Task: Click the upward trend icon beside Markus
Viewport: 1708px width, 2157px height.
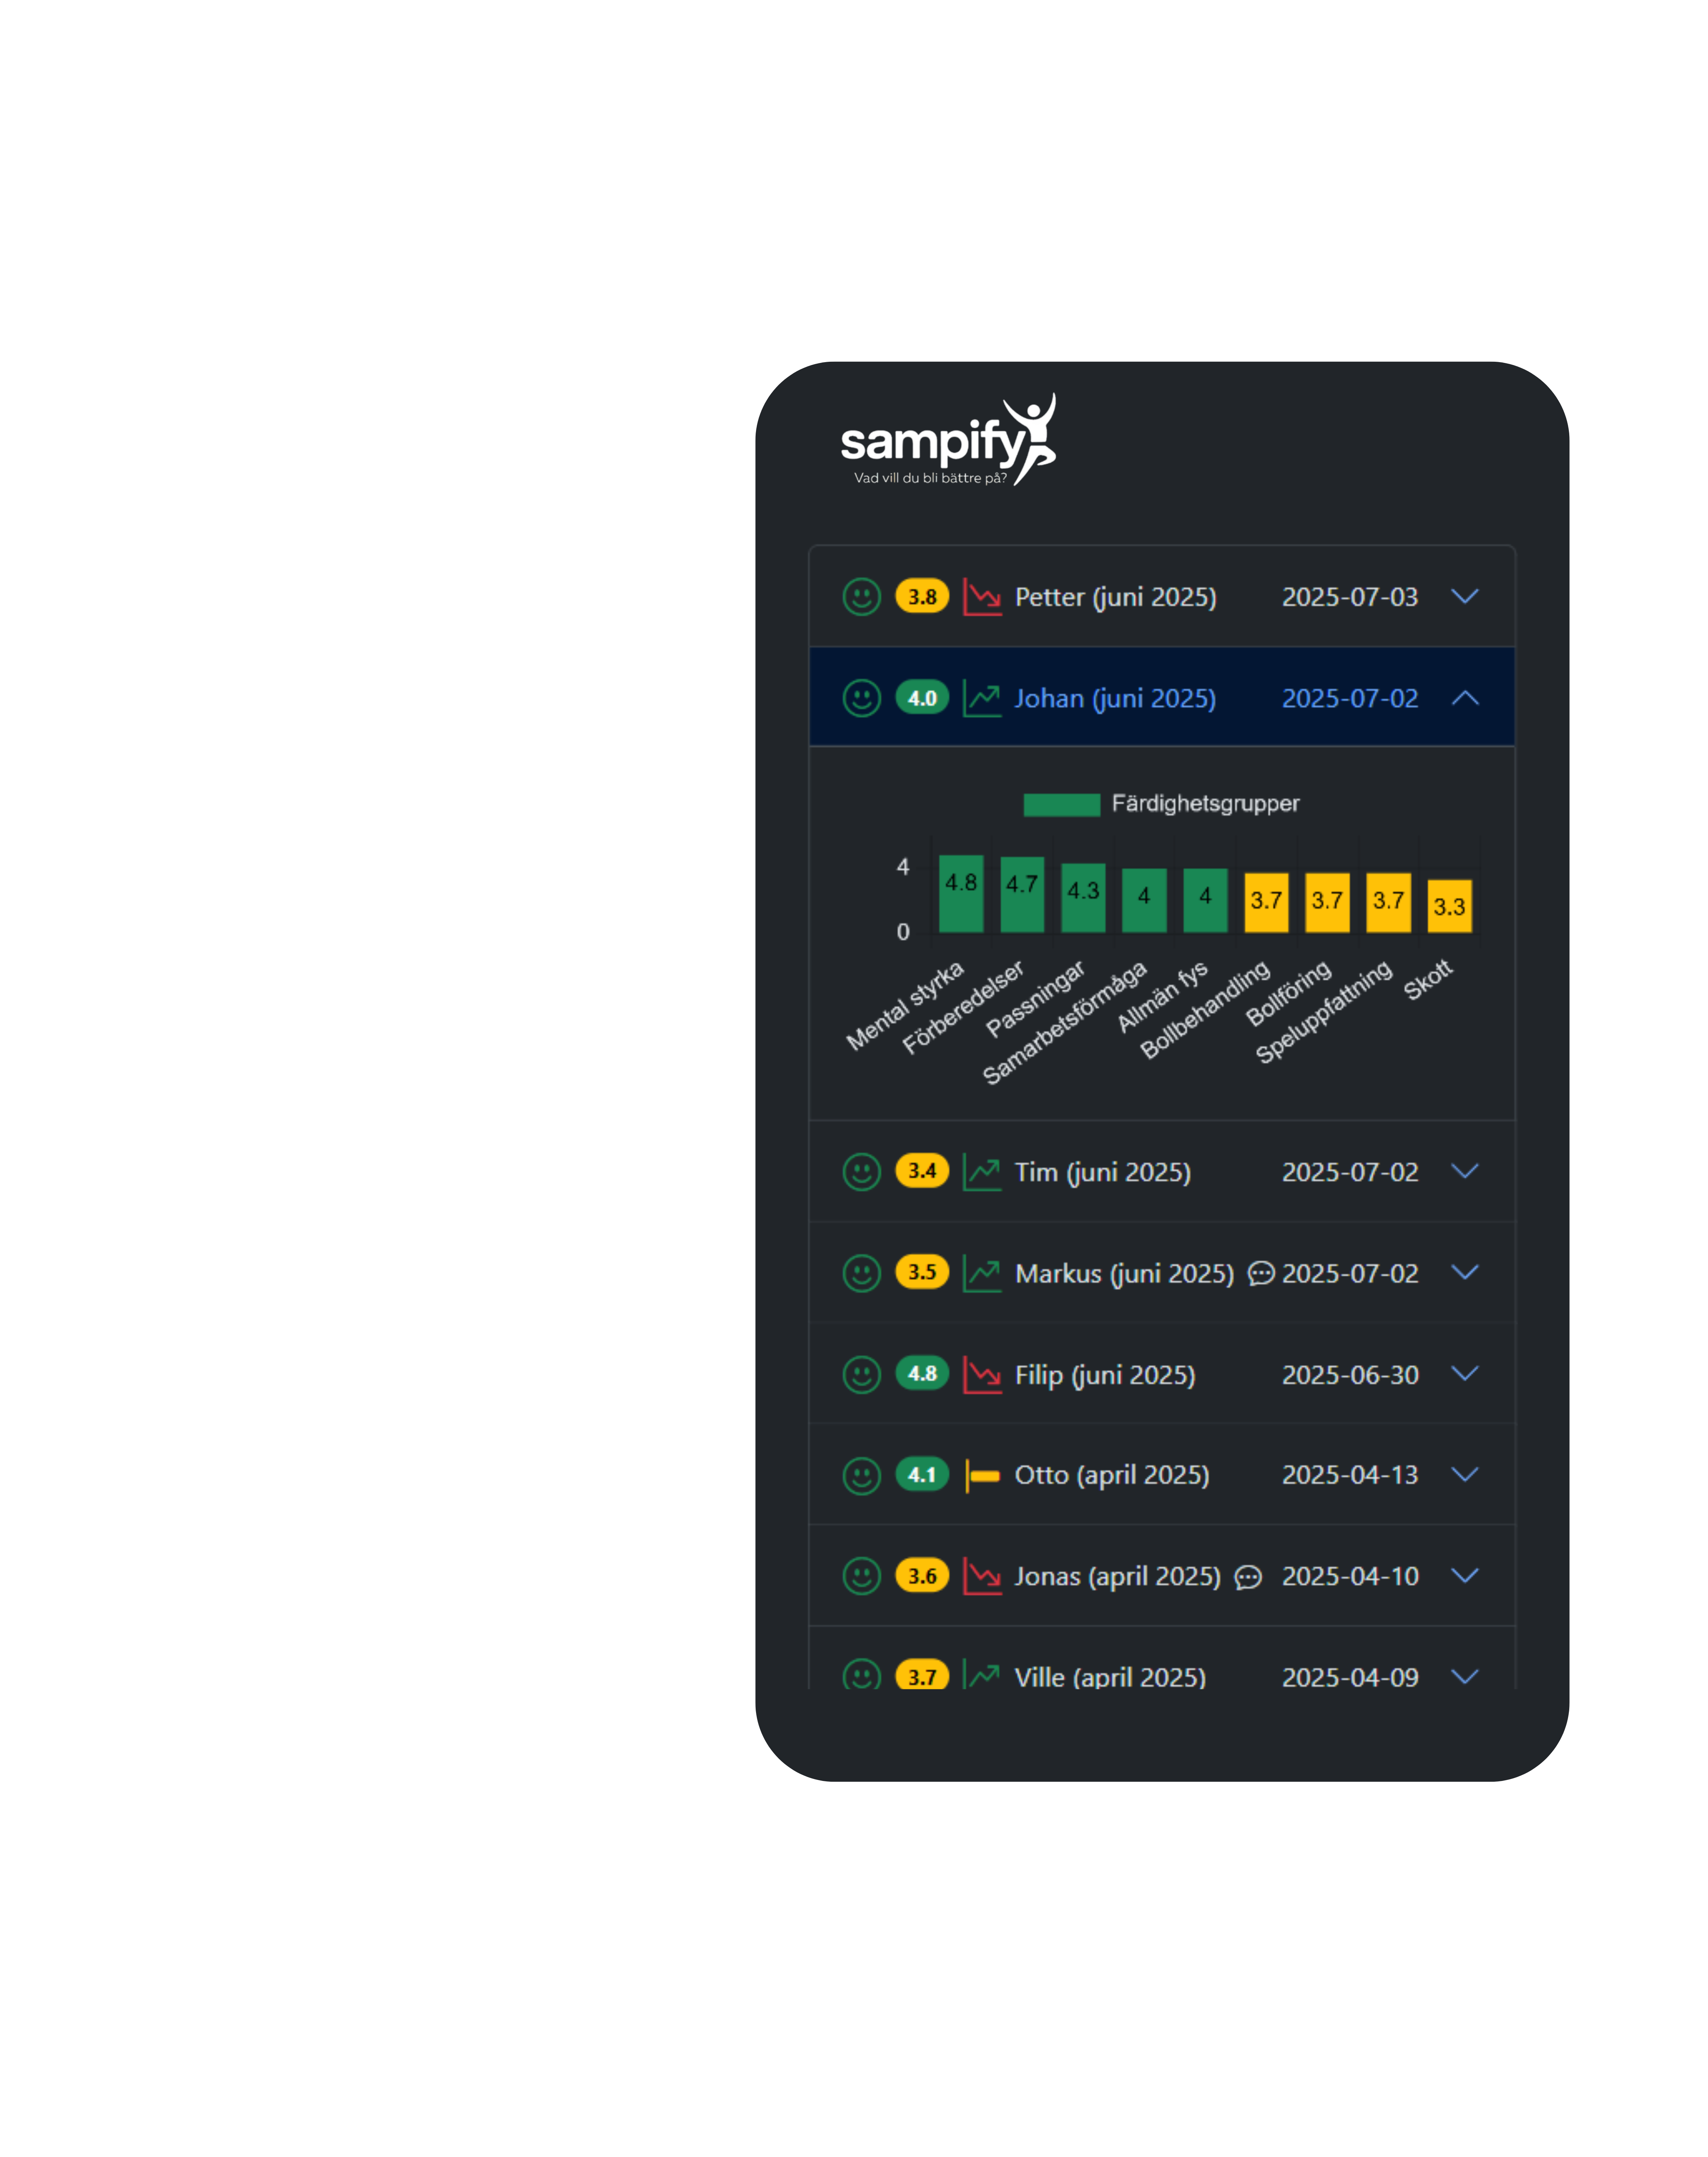Action: tap(982, 1273)
